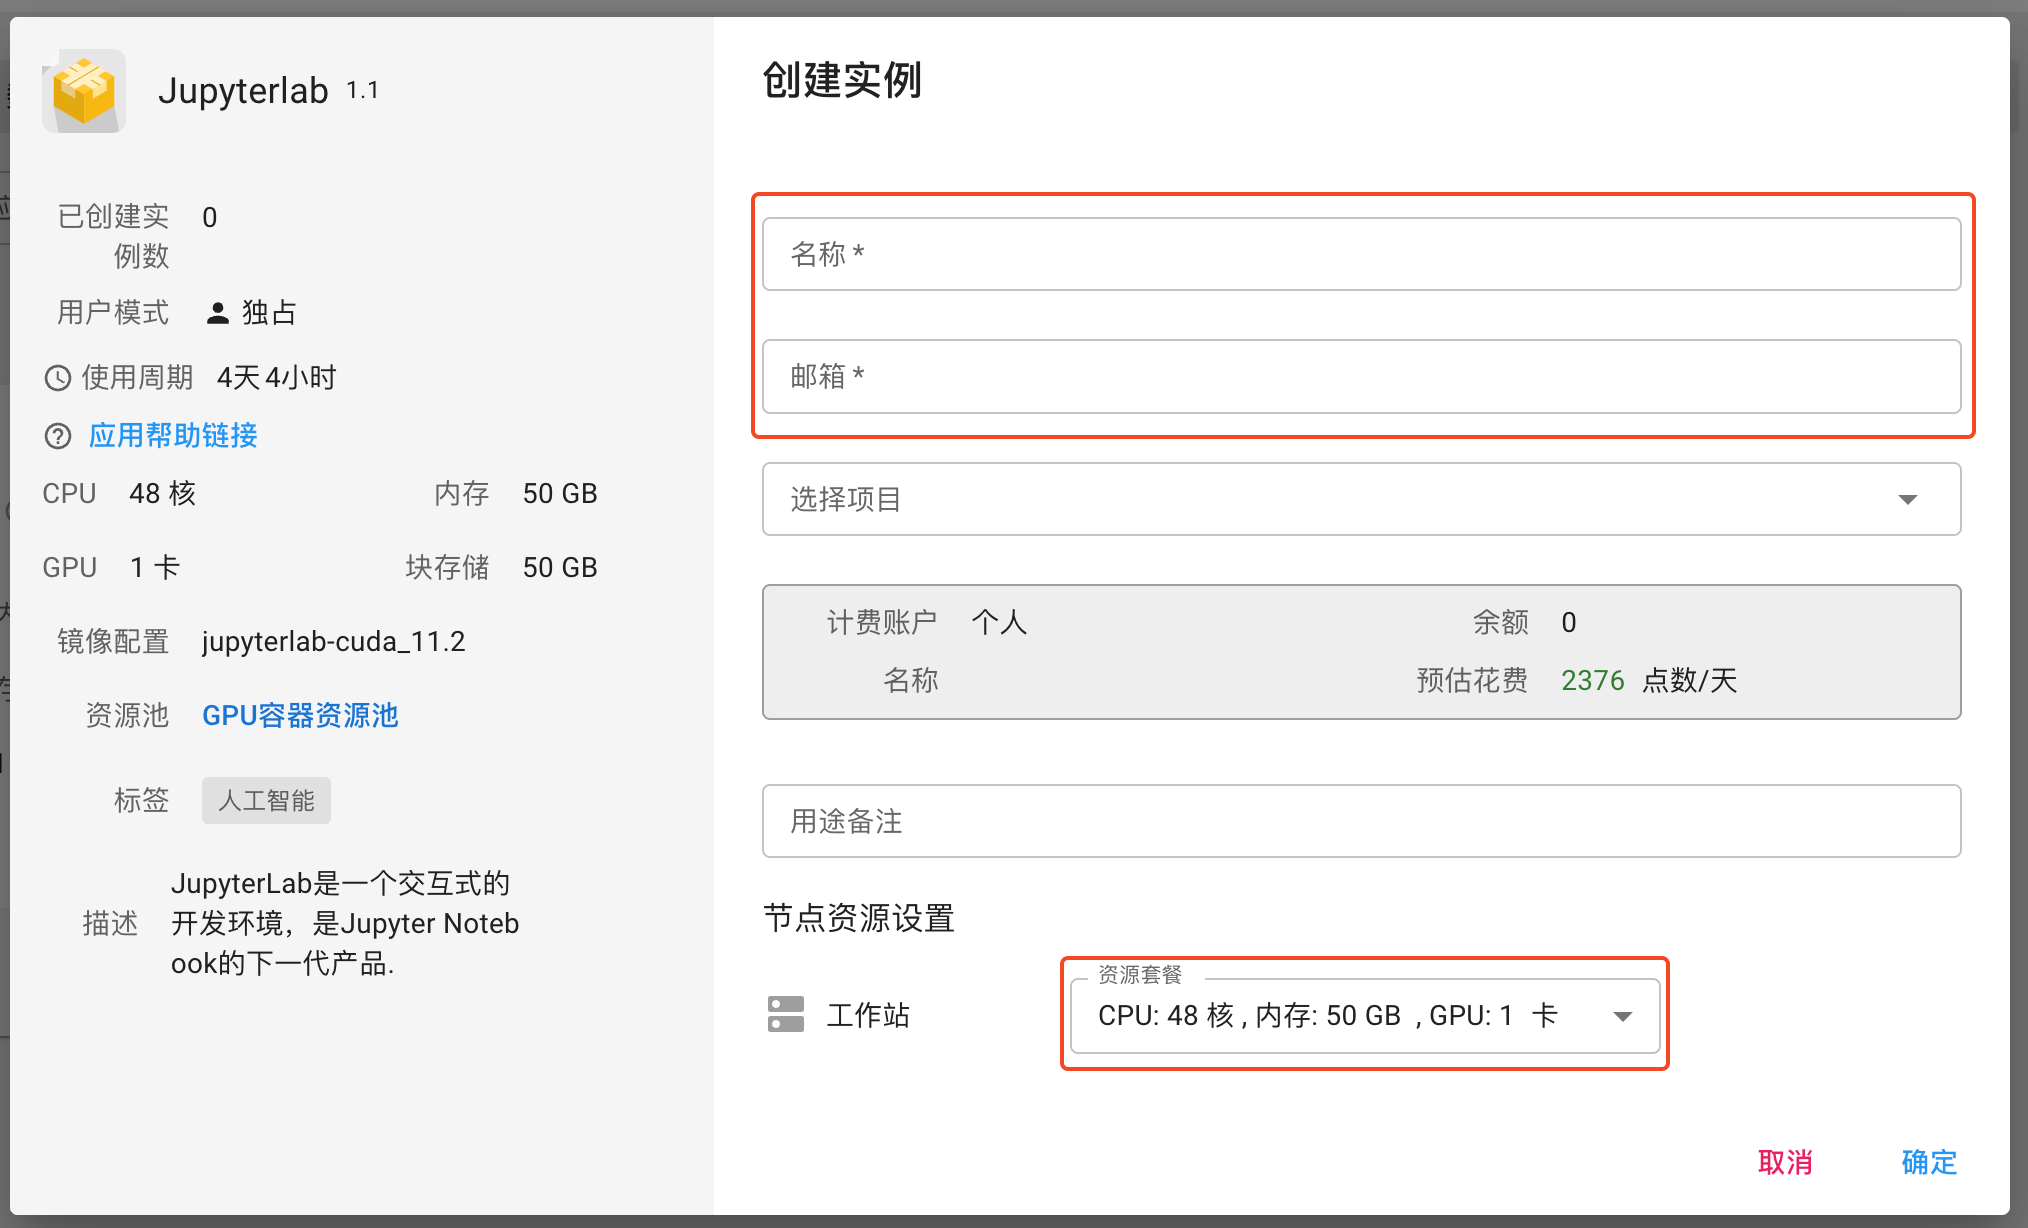Click the 个人 billing account value
This screenshot has width=2028, height=1228.
click(x=999, y=622)
